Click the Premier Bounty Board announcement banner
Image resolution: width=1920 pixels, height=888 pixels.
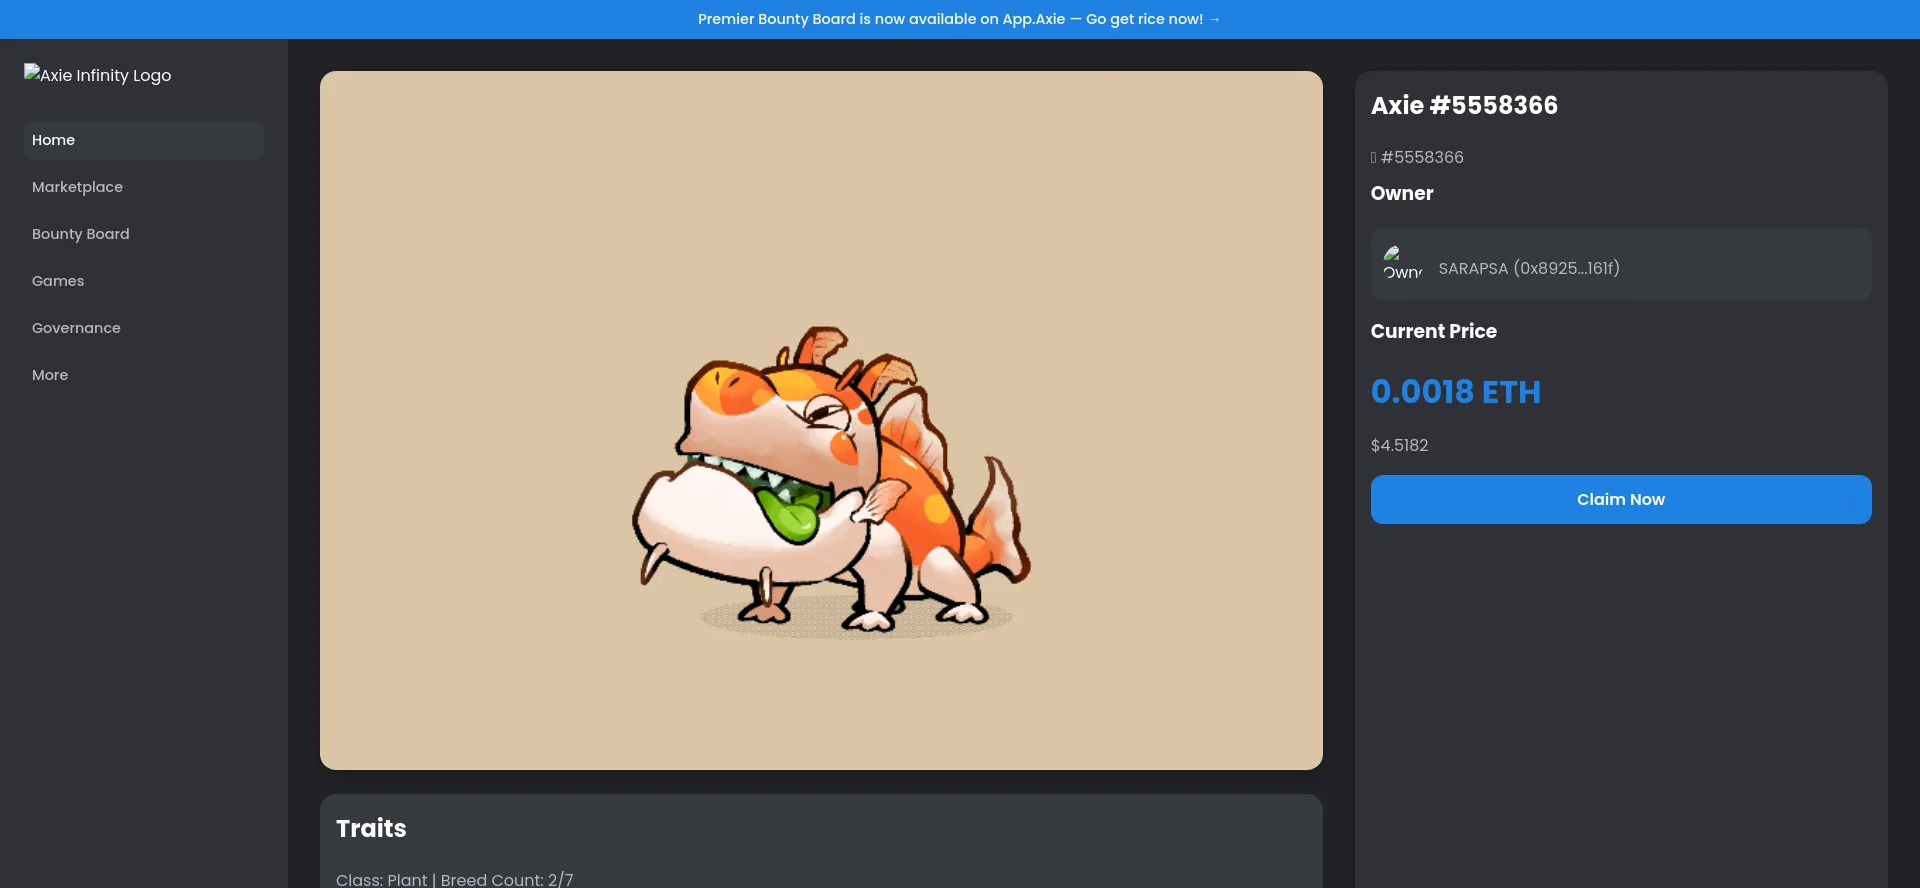(959, 19)
